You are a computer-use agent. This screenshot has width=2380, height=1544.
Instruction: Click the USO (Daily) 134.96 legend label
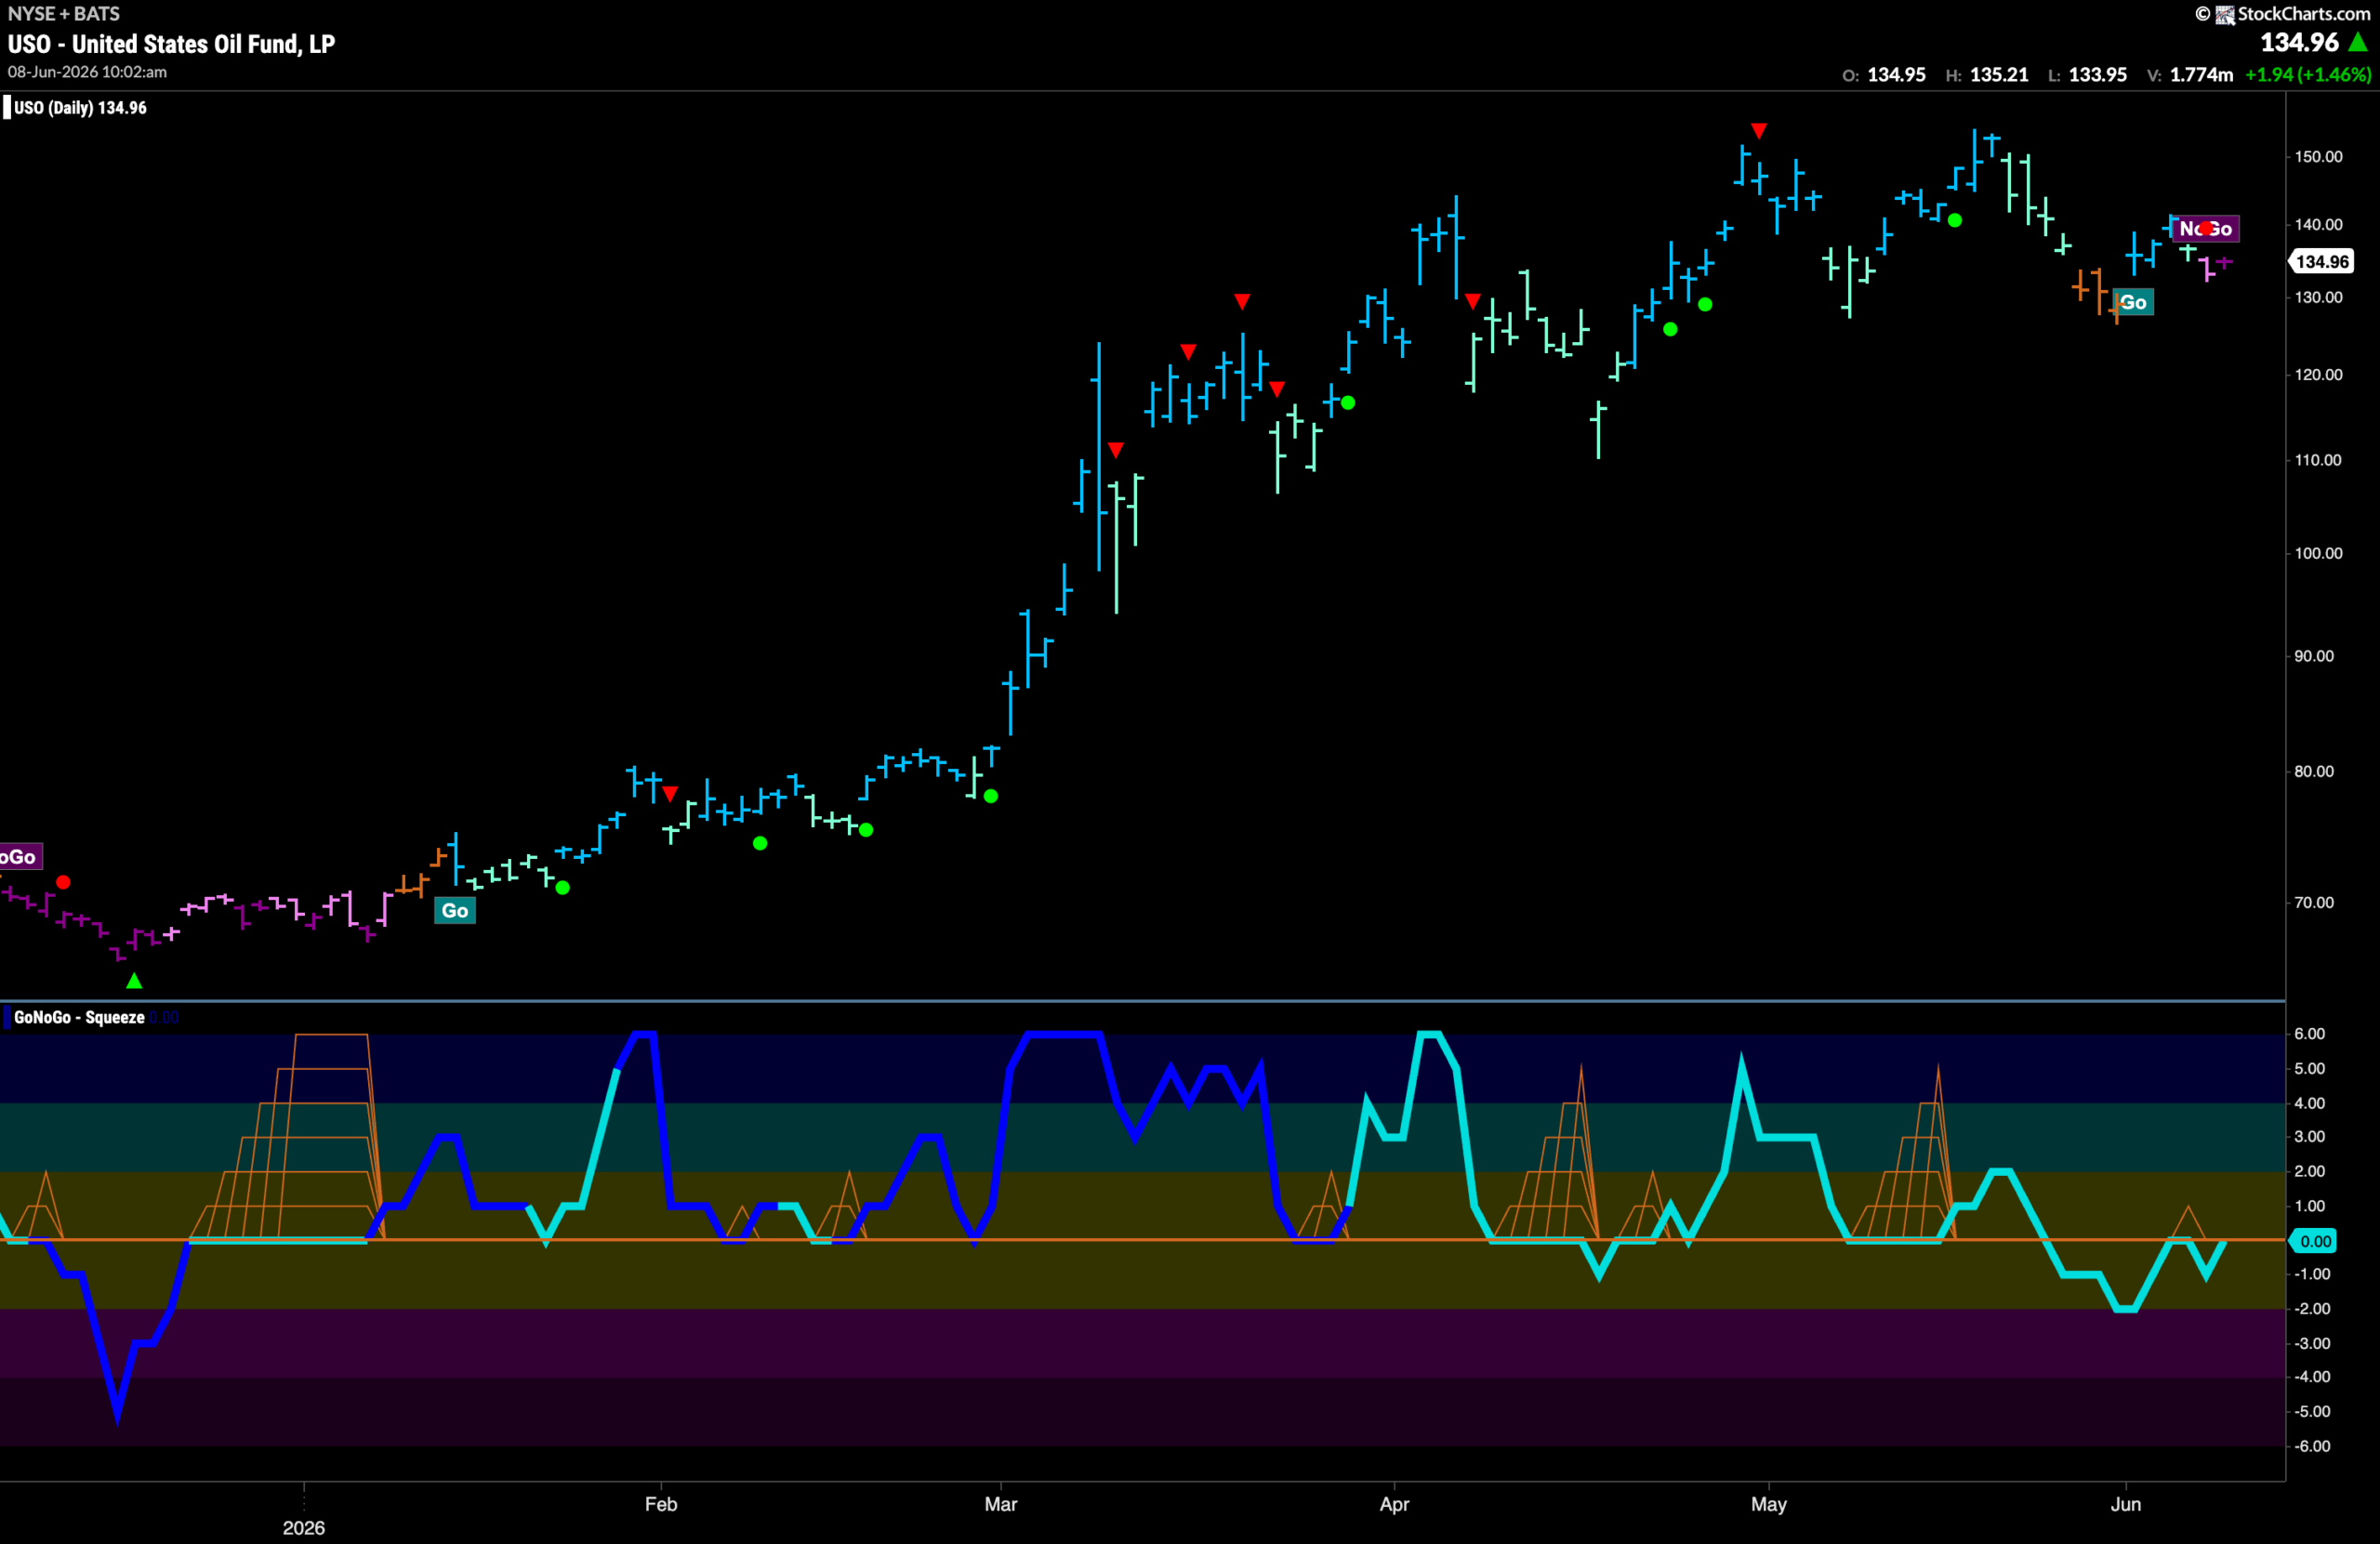[x=80, y=108]
